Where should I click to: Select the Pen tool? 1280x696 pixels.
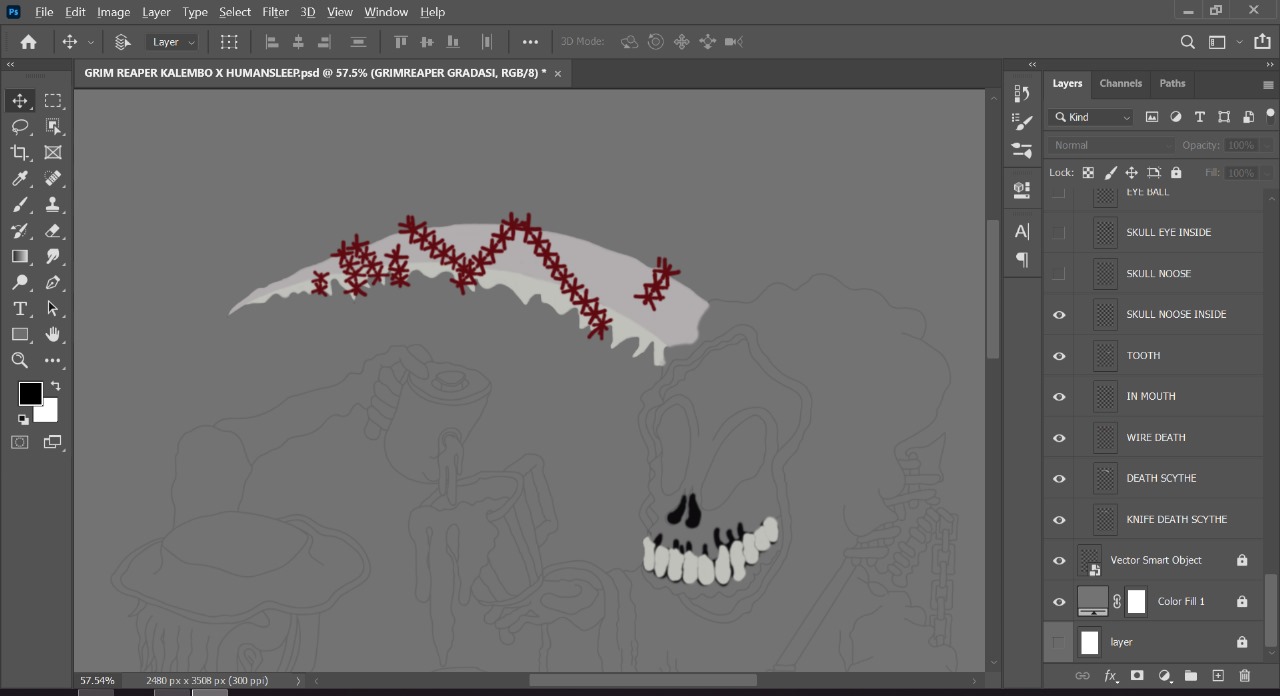(x=53, y=283)
